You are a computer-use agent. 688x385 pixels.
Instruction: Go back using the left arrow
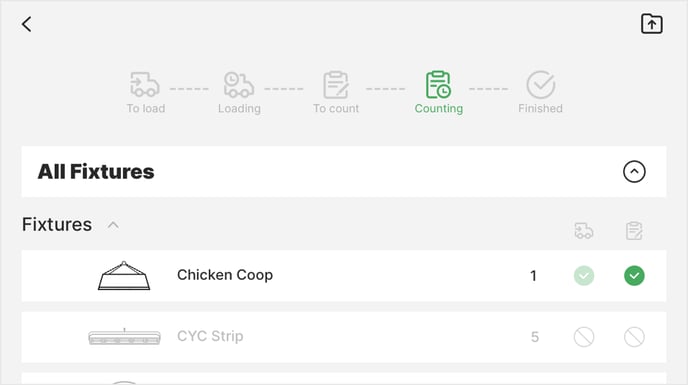pyautogui.click(x=27, y=24)
